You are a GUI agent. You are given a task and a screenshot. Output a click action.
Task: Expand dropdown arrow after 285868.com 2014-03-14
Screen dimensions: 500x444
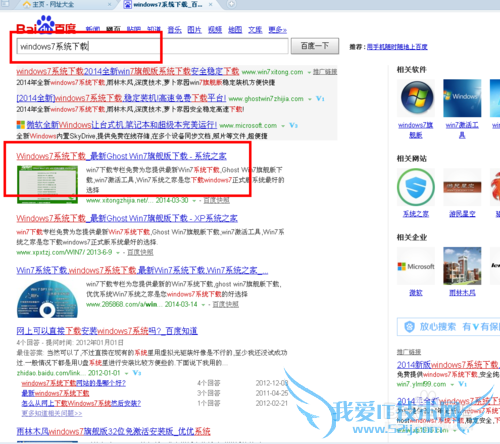coord(203,305)
